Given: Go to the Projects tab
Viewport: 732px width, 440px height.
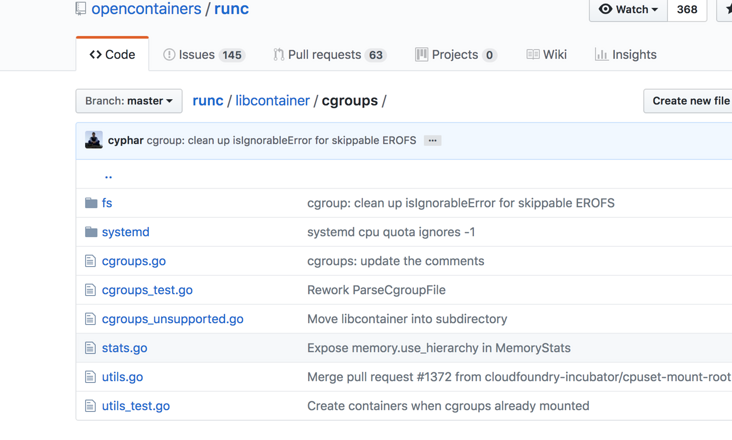Looking at the screenshot, I should coord(456,55).
